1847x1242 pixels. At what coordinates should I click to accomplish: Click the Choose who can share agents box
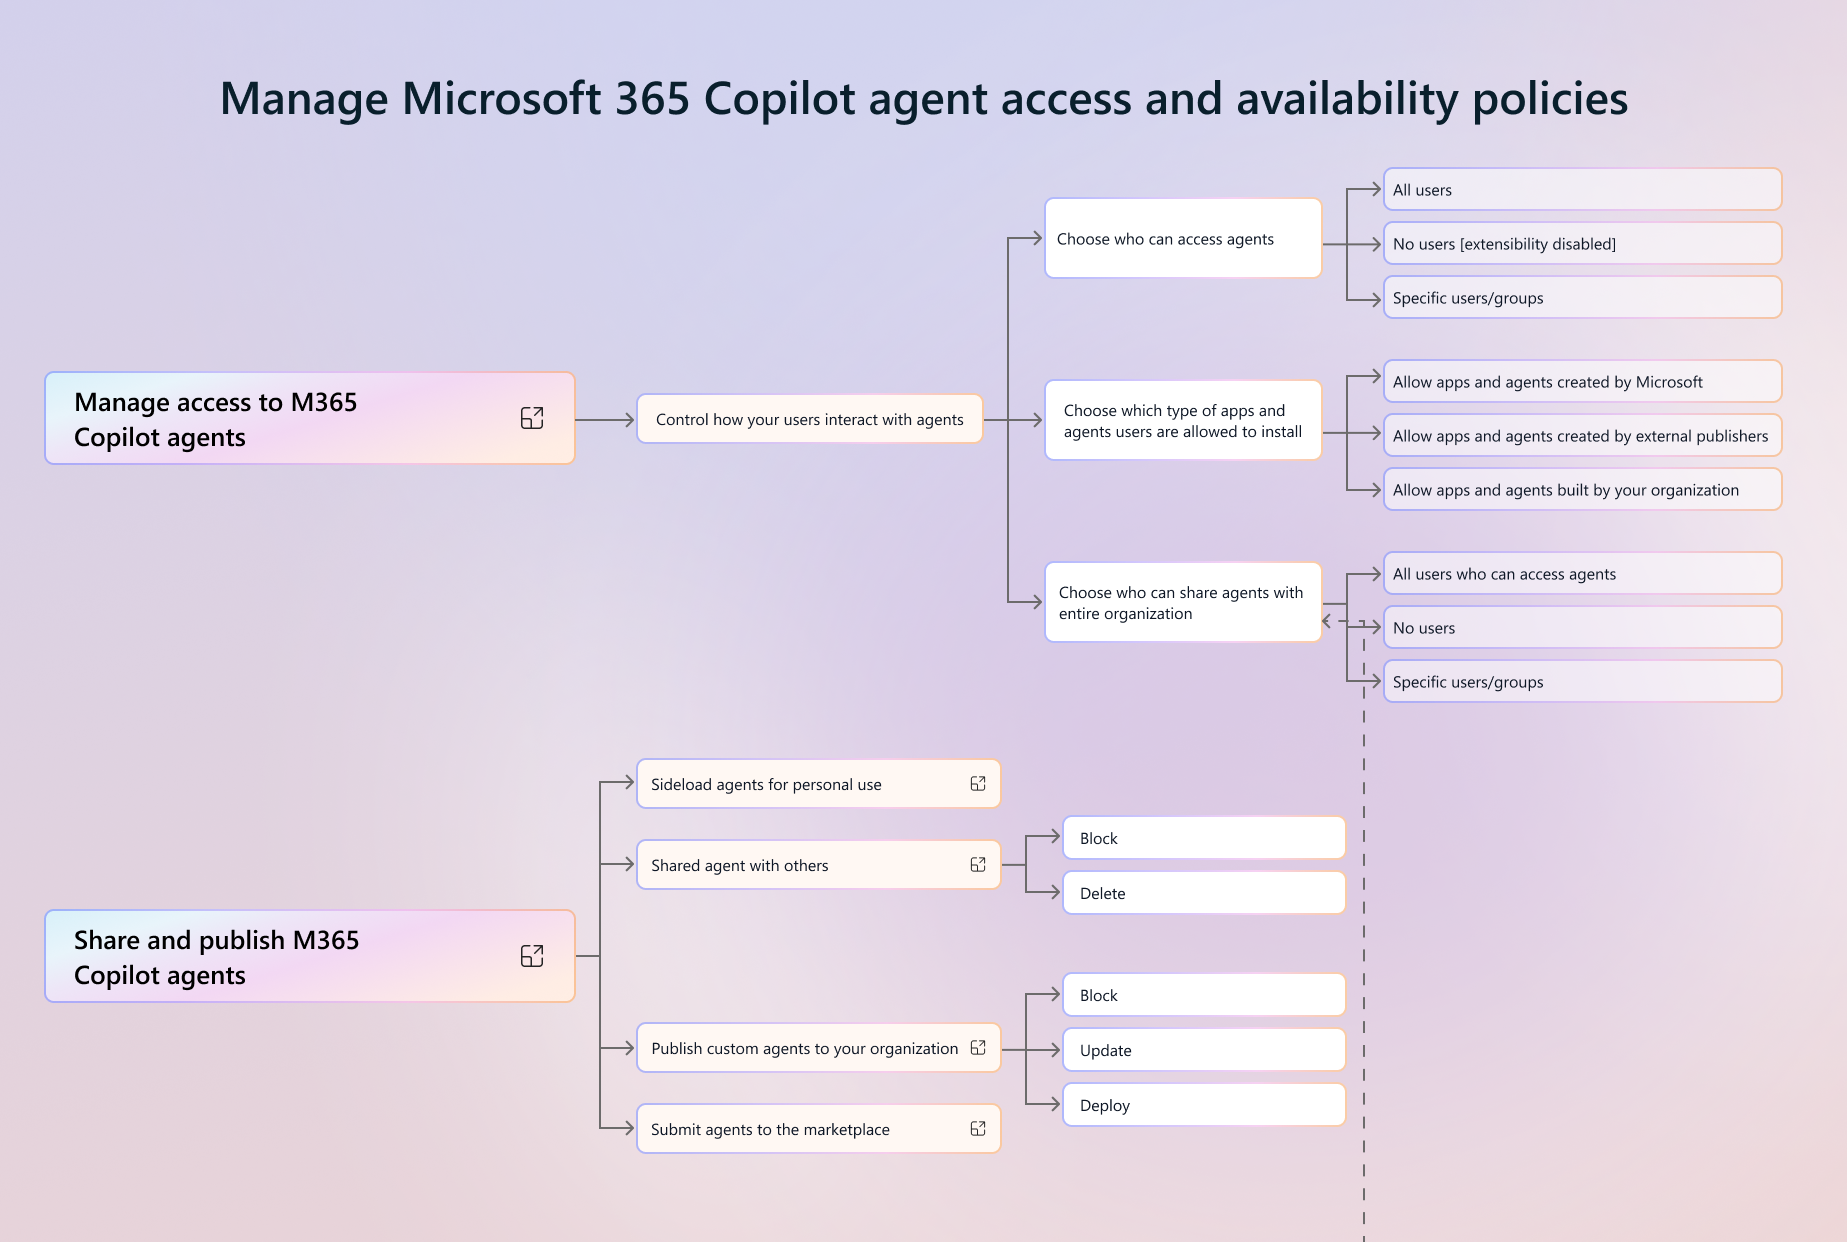1182,603
